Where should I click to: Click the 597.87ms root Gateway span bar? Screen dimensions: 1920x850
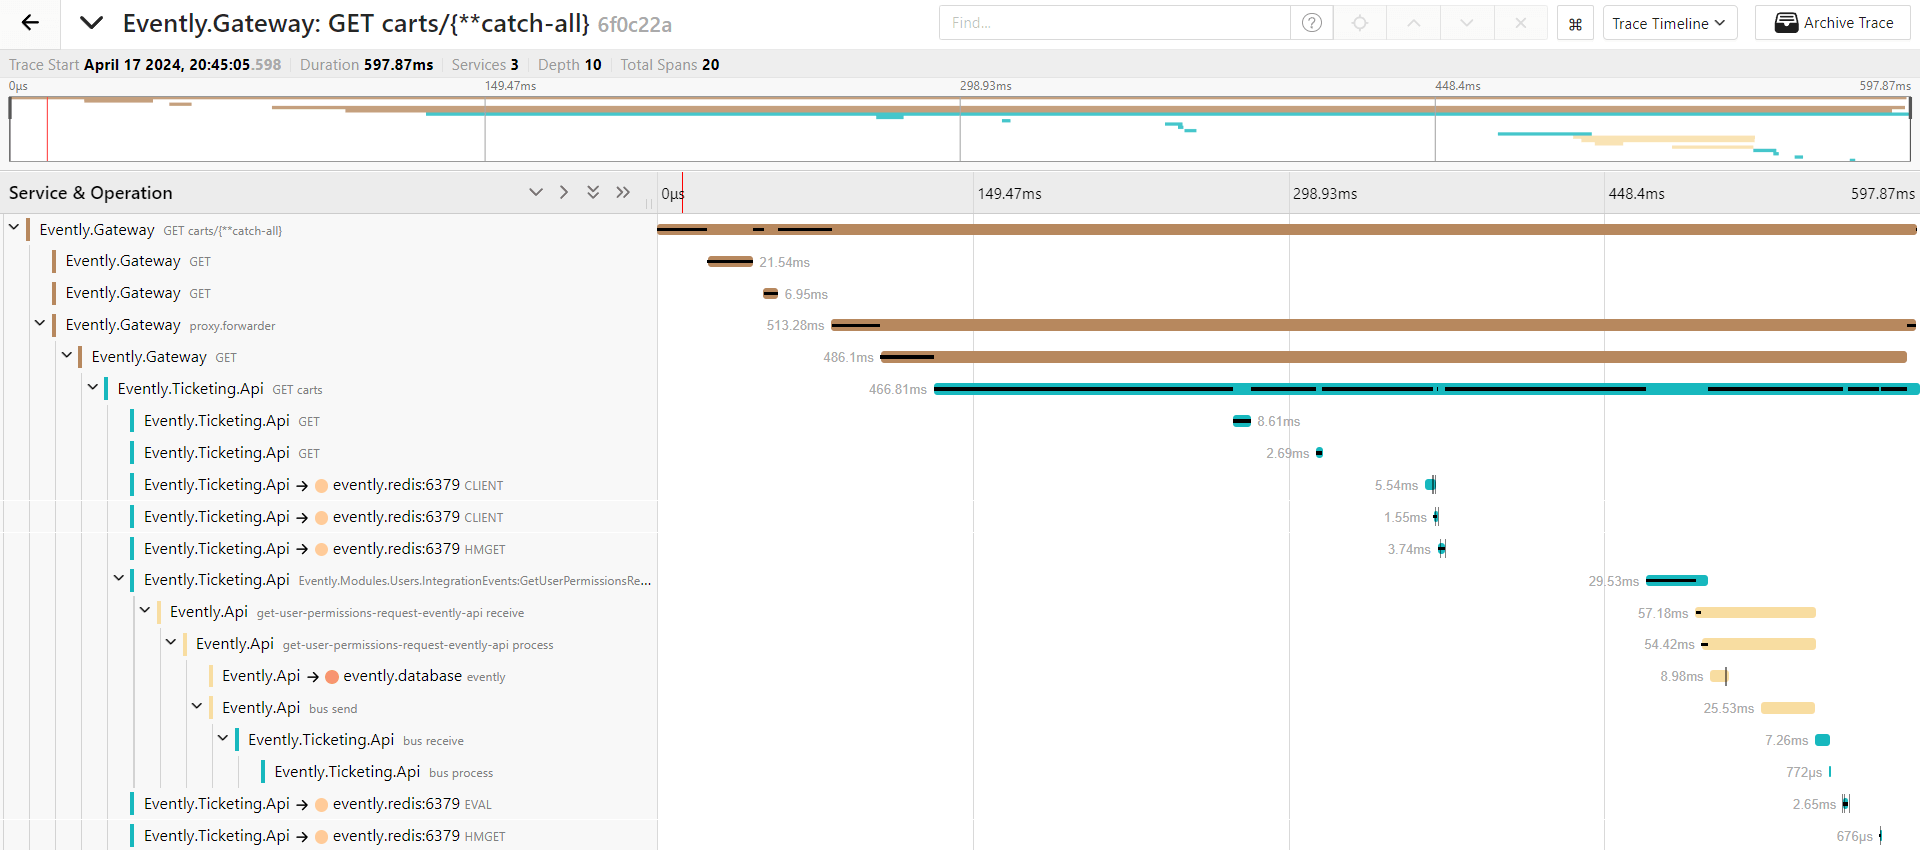tap(1287, 230)
